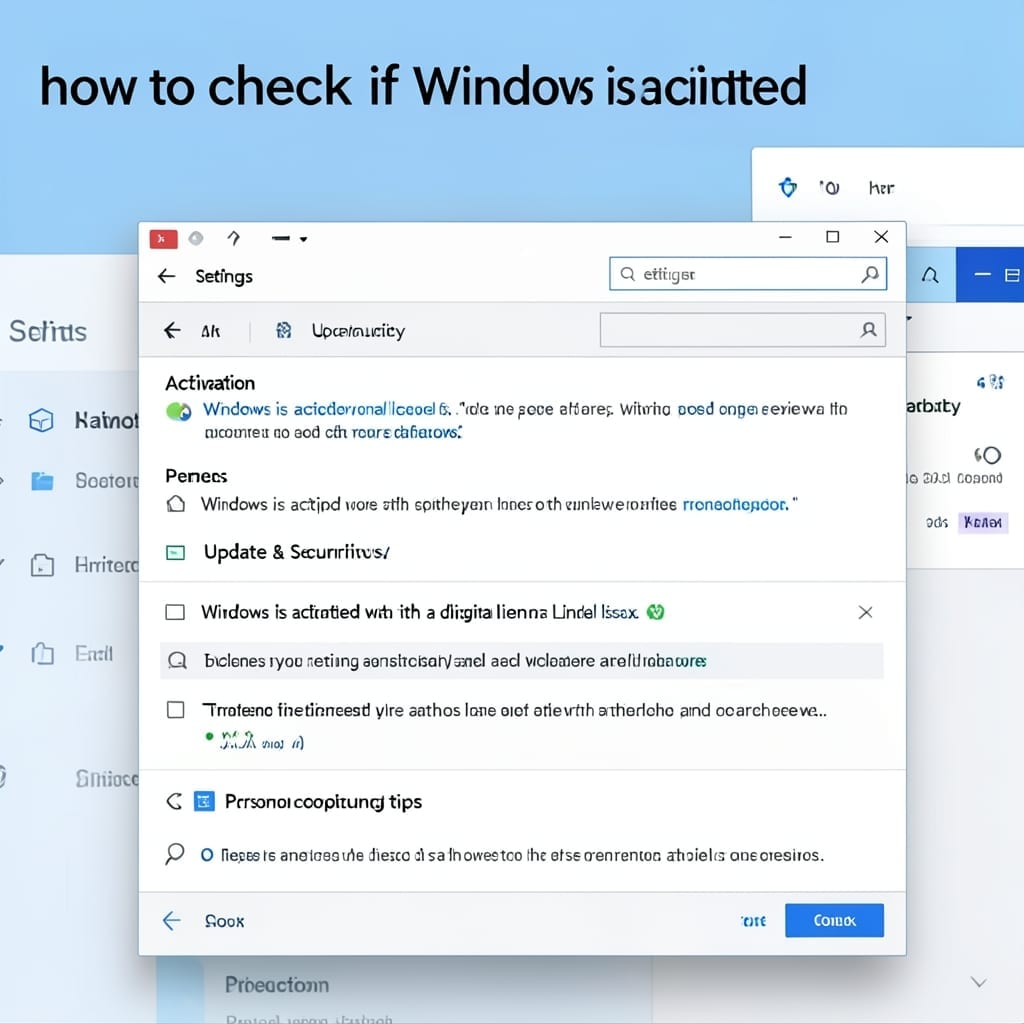This screenshot has height=1024, width=1024.
Task: Click the blue Conux button
Action: (834, 921)
